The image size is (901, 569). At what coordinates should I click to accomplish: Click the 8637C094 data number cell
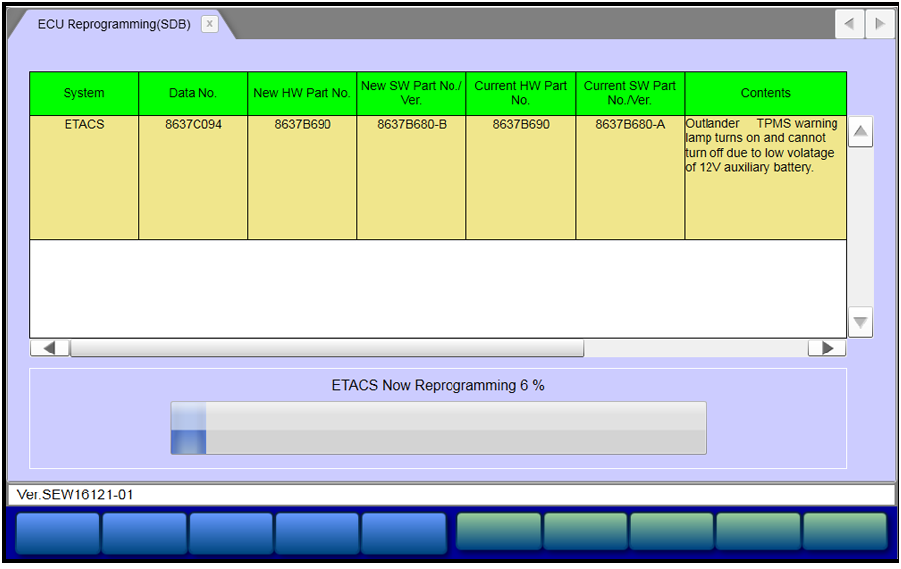click(x=193, y=125)
